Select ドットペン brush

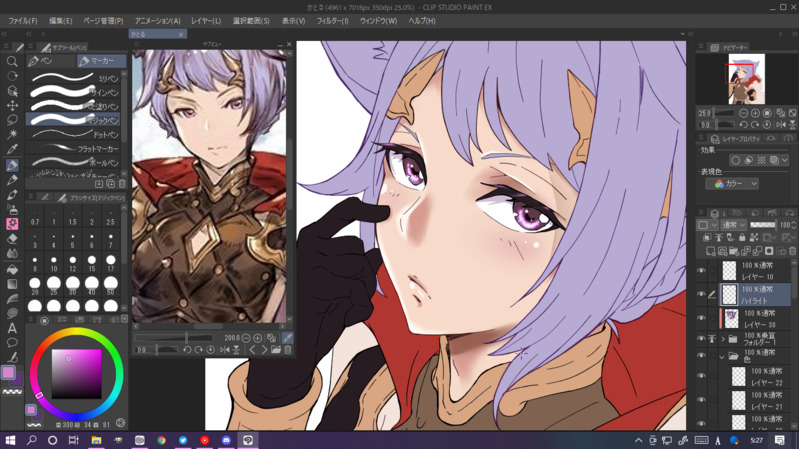click(73, 134)
